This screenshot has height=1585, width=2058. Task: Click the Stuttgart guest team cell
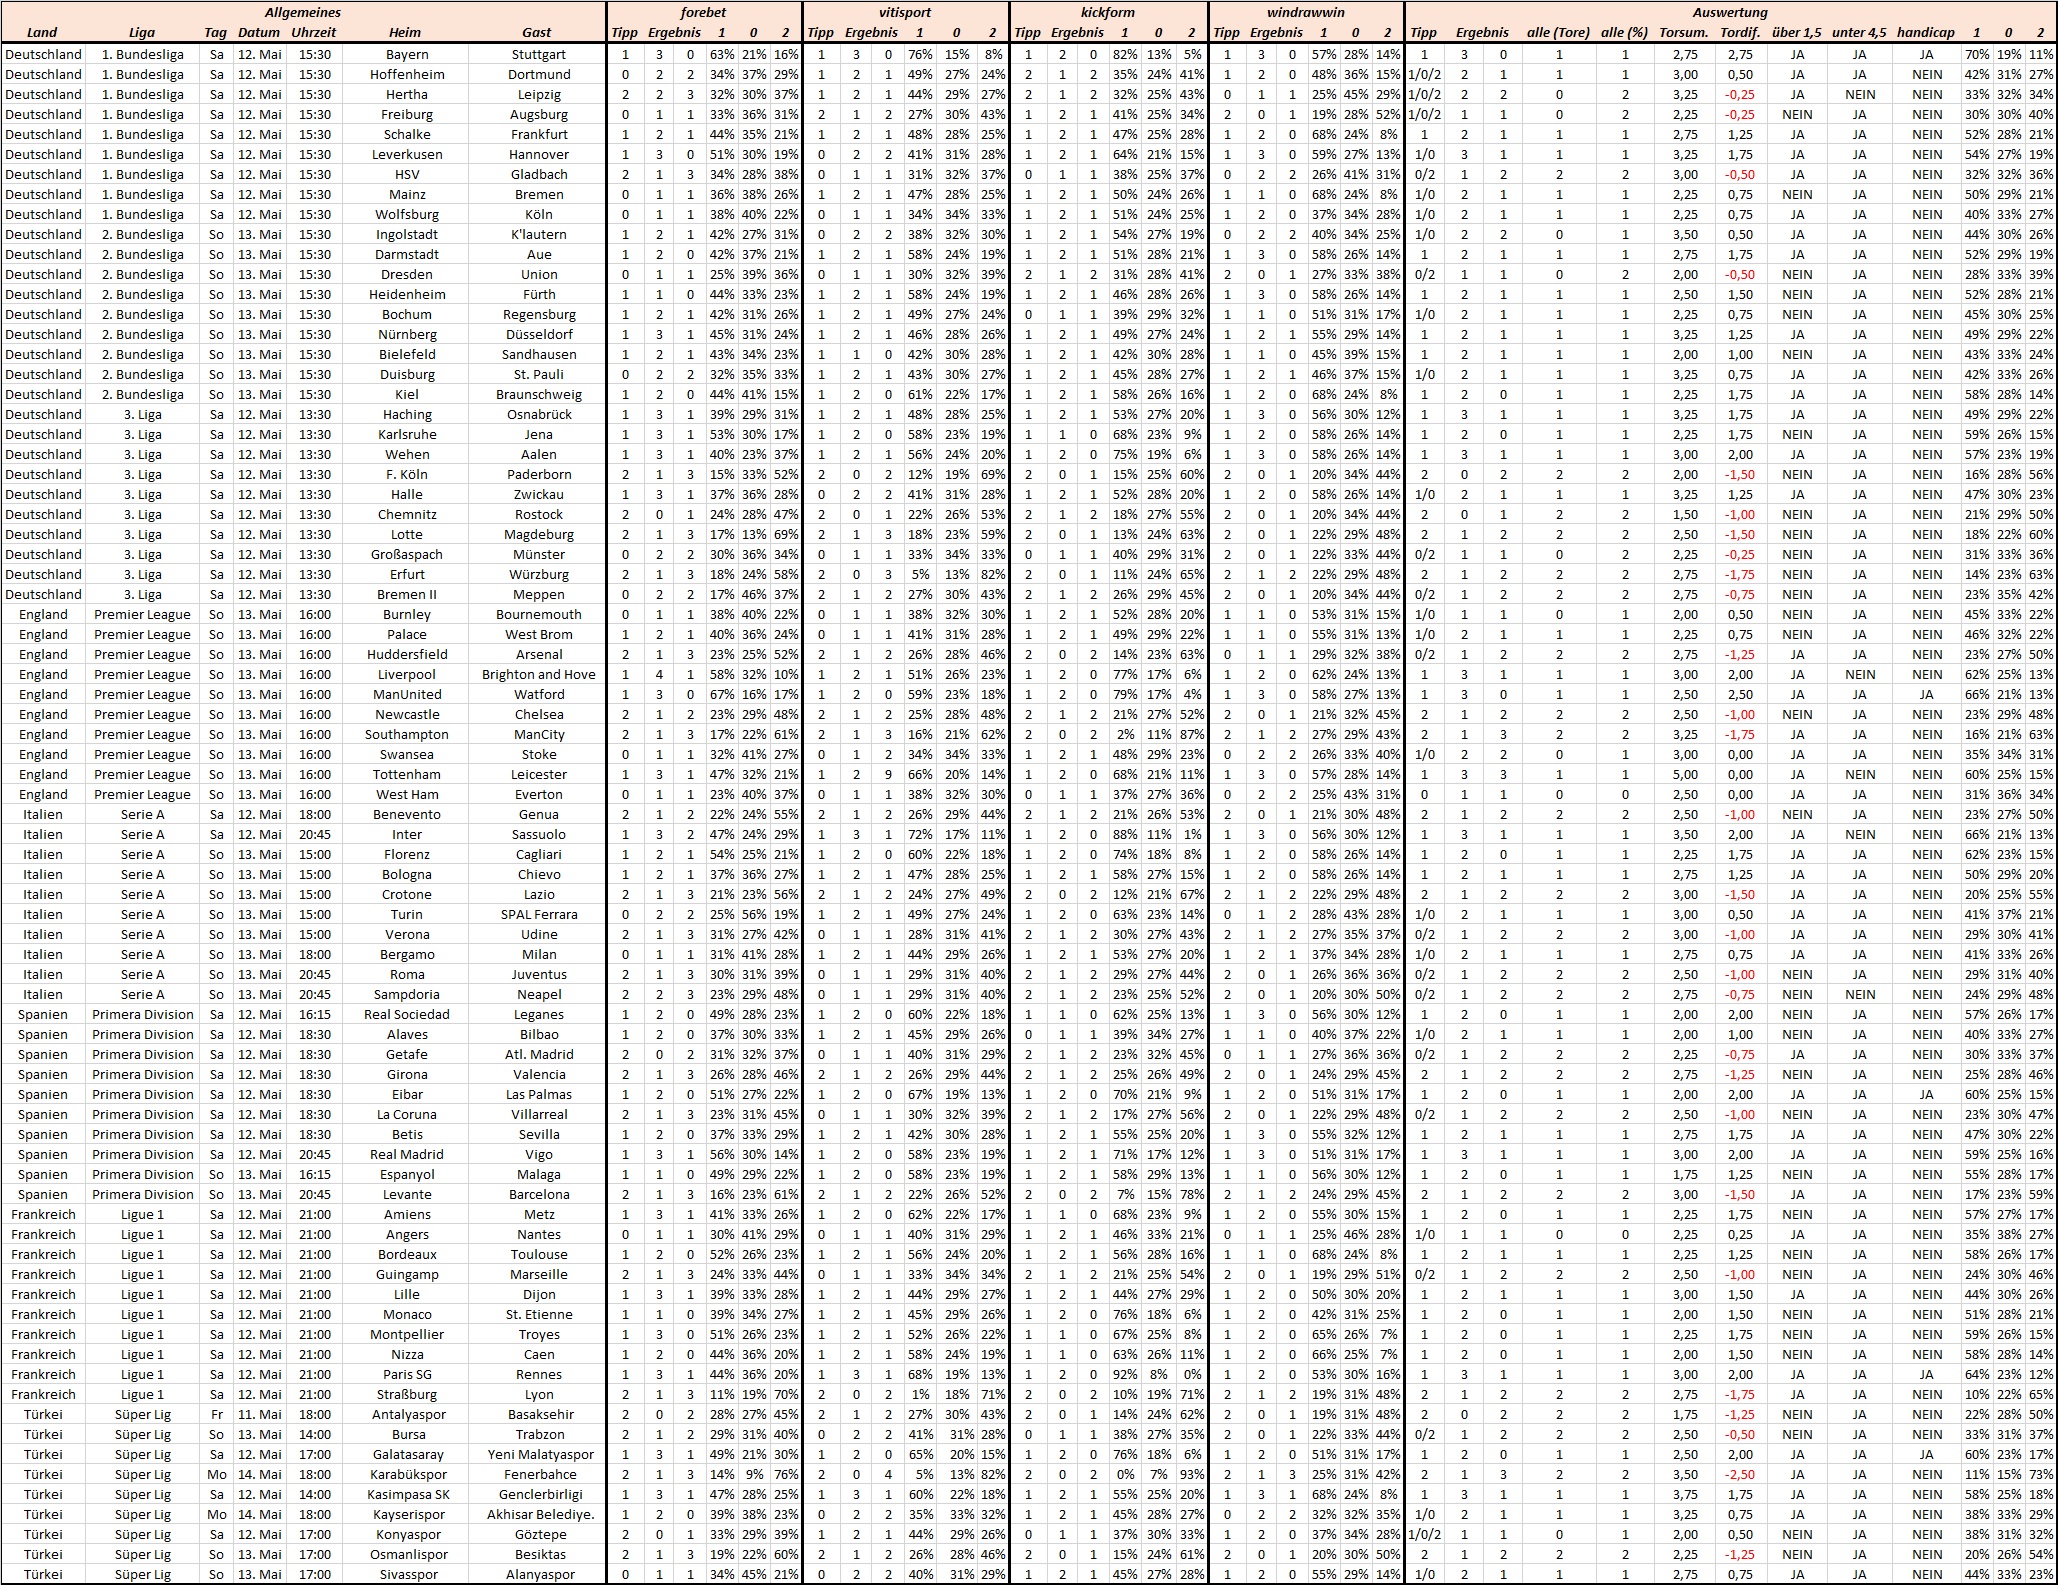pos(538,54)
